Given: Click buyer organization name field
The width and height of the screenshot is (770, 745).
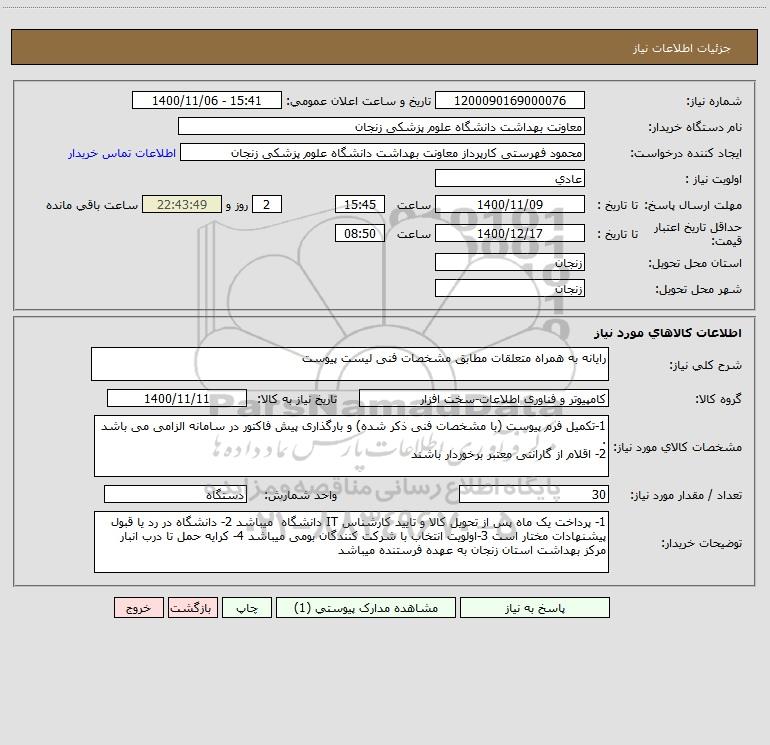Looking at the screenshot, I should 381,126.
